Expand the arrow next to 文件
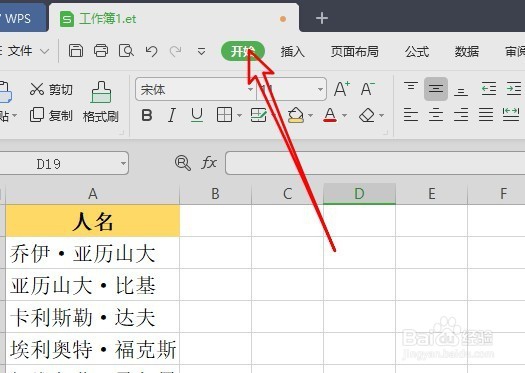The width and height of the screenshot is (525, 373). [x=45, y=52]
